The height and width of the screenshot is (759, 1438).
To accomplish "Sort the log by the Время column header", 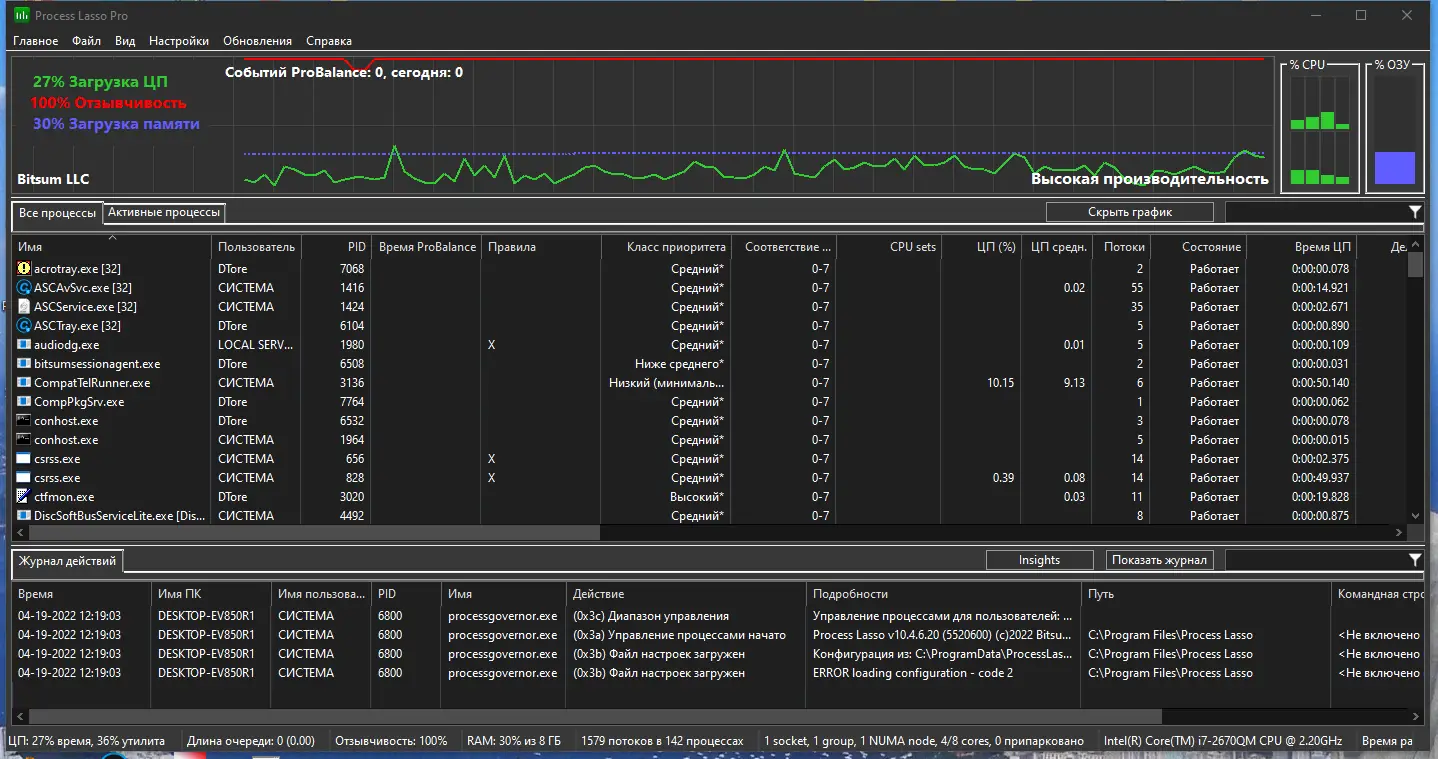I will click(35, 594).
